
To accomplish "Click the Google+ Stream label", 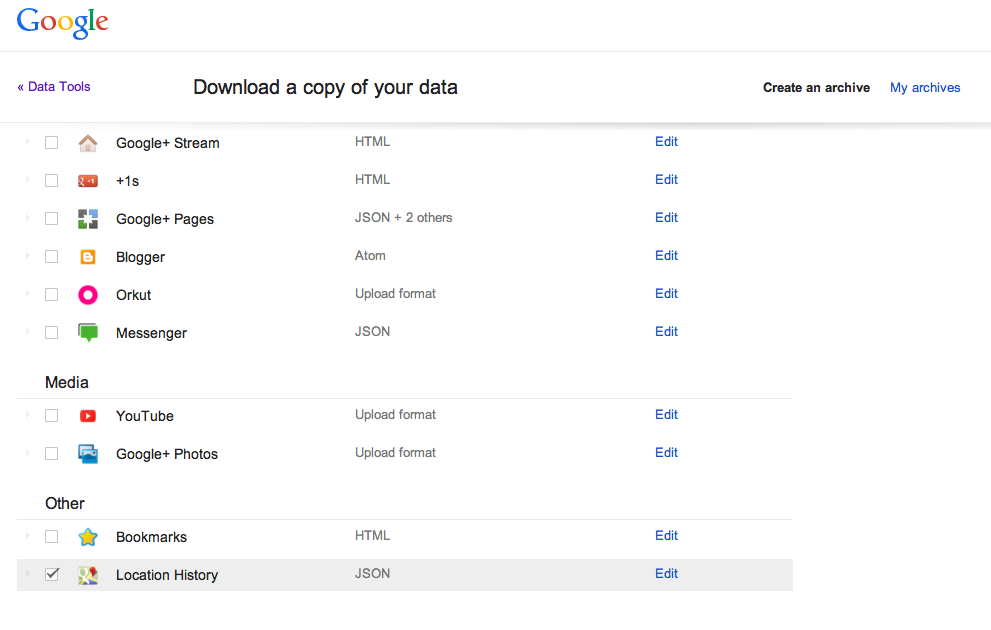I will pyautogui.click(x=167, y=143).
